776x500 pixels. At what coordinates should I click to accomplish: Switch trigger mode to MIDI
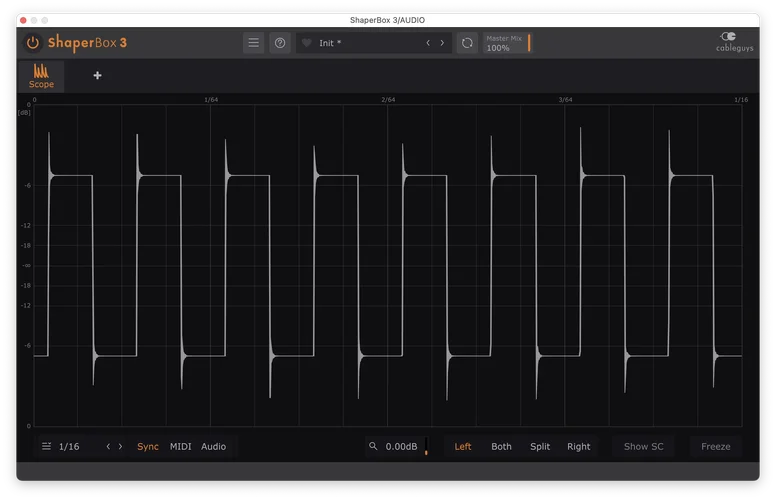[181, 447]
